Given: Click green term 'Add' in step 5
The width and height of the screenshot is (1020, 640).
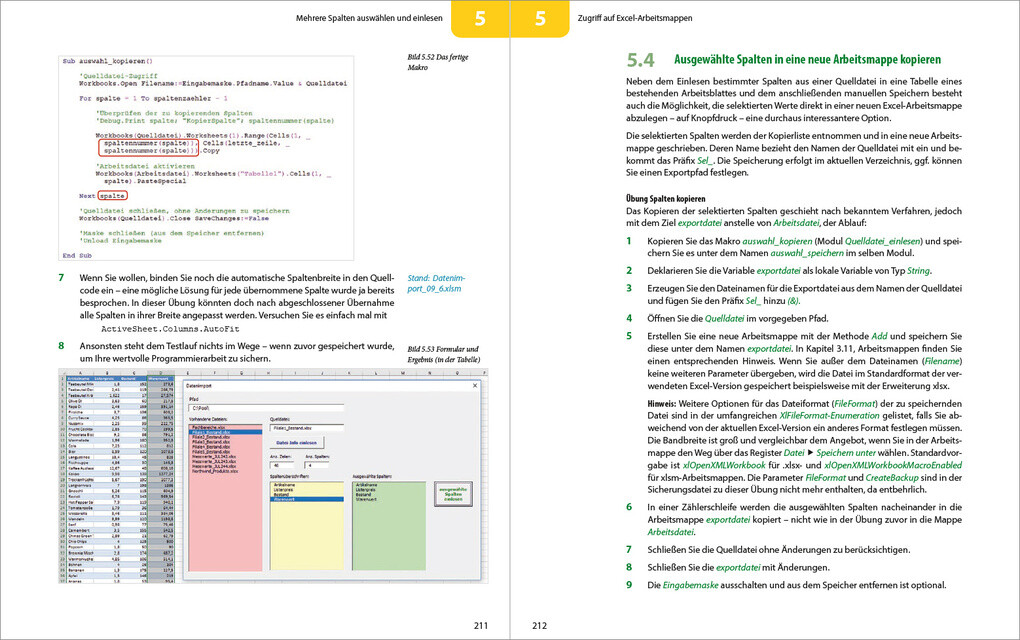Looking at the screenshot, I should (879, 336).
